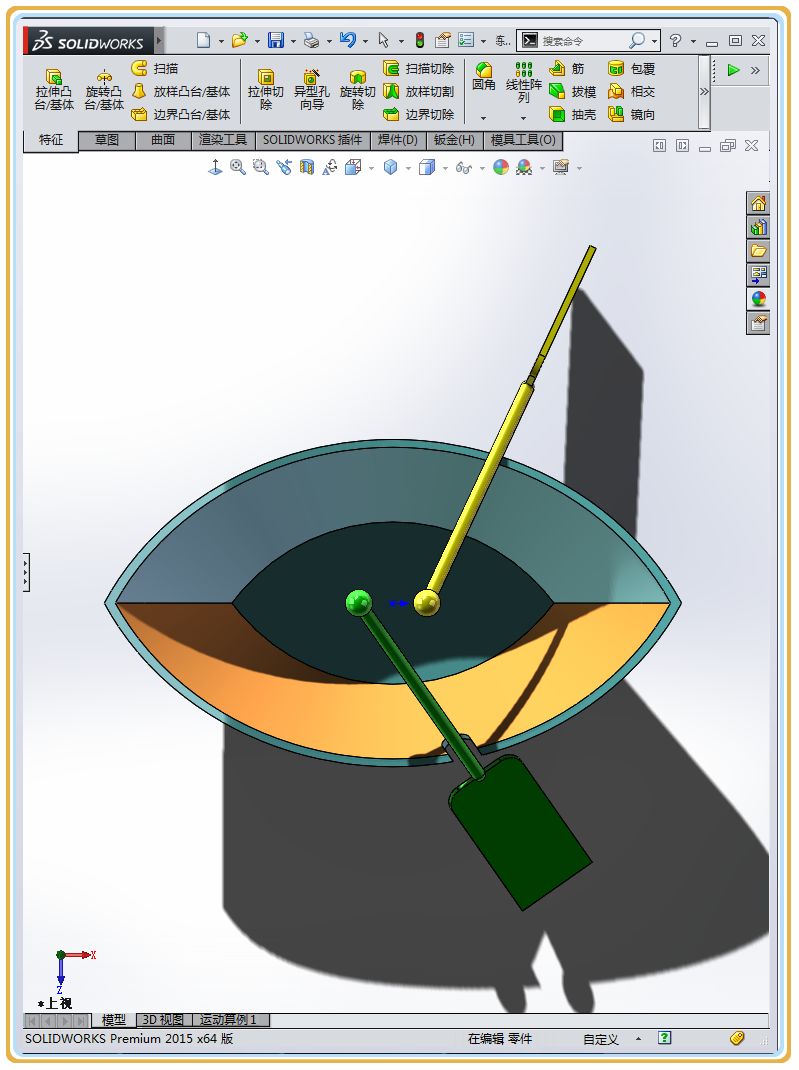Click the Rebuild traffic light icon
This screenshot has width=799, height=1070.
(420, 41)
